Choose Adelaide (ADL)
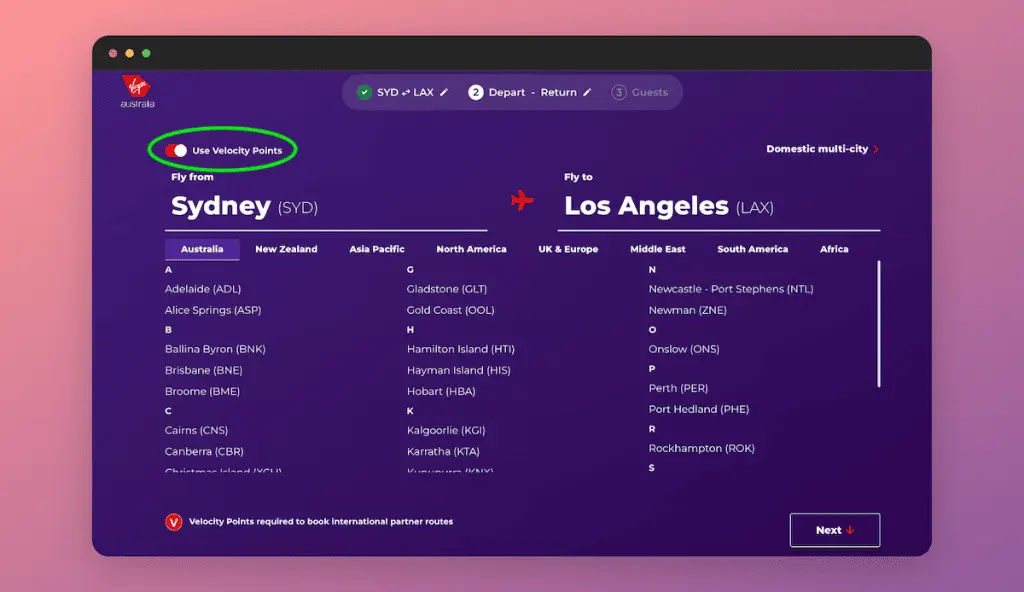The height and width of the screenshot is (592, 1024). tap(202, 289)
